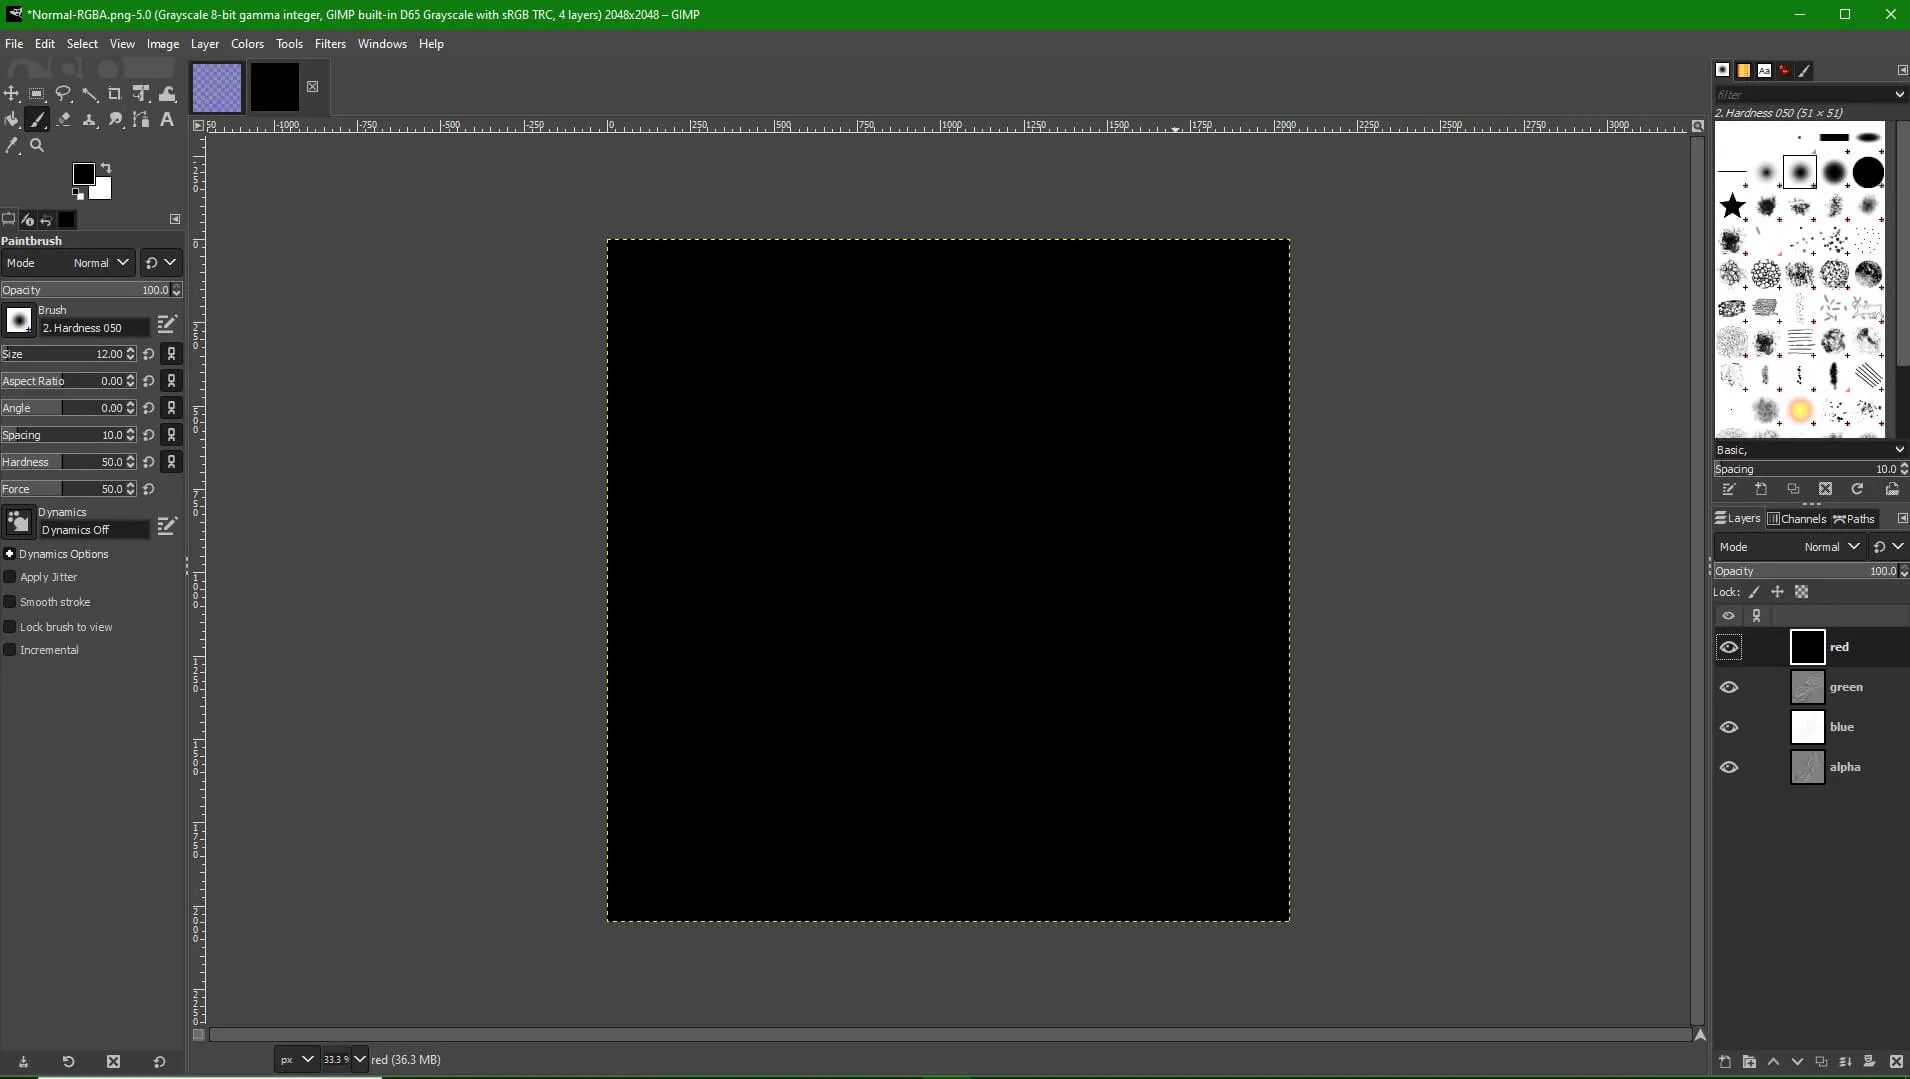
Task: Hide the green layer
Action: (1728, 688)
